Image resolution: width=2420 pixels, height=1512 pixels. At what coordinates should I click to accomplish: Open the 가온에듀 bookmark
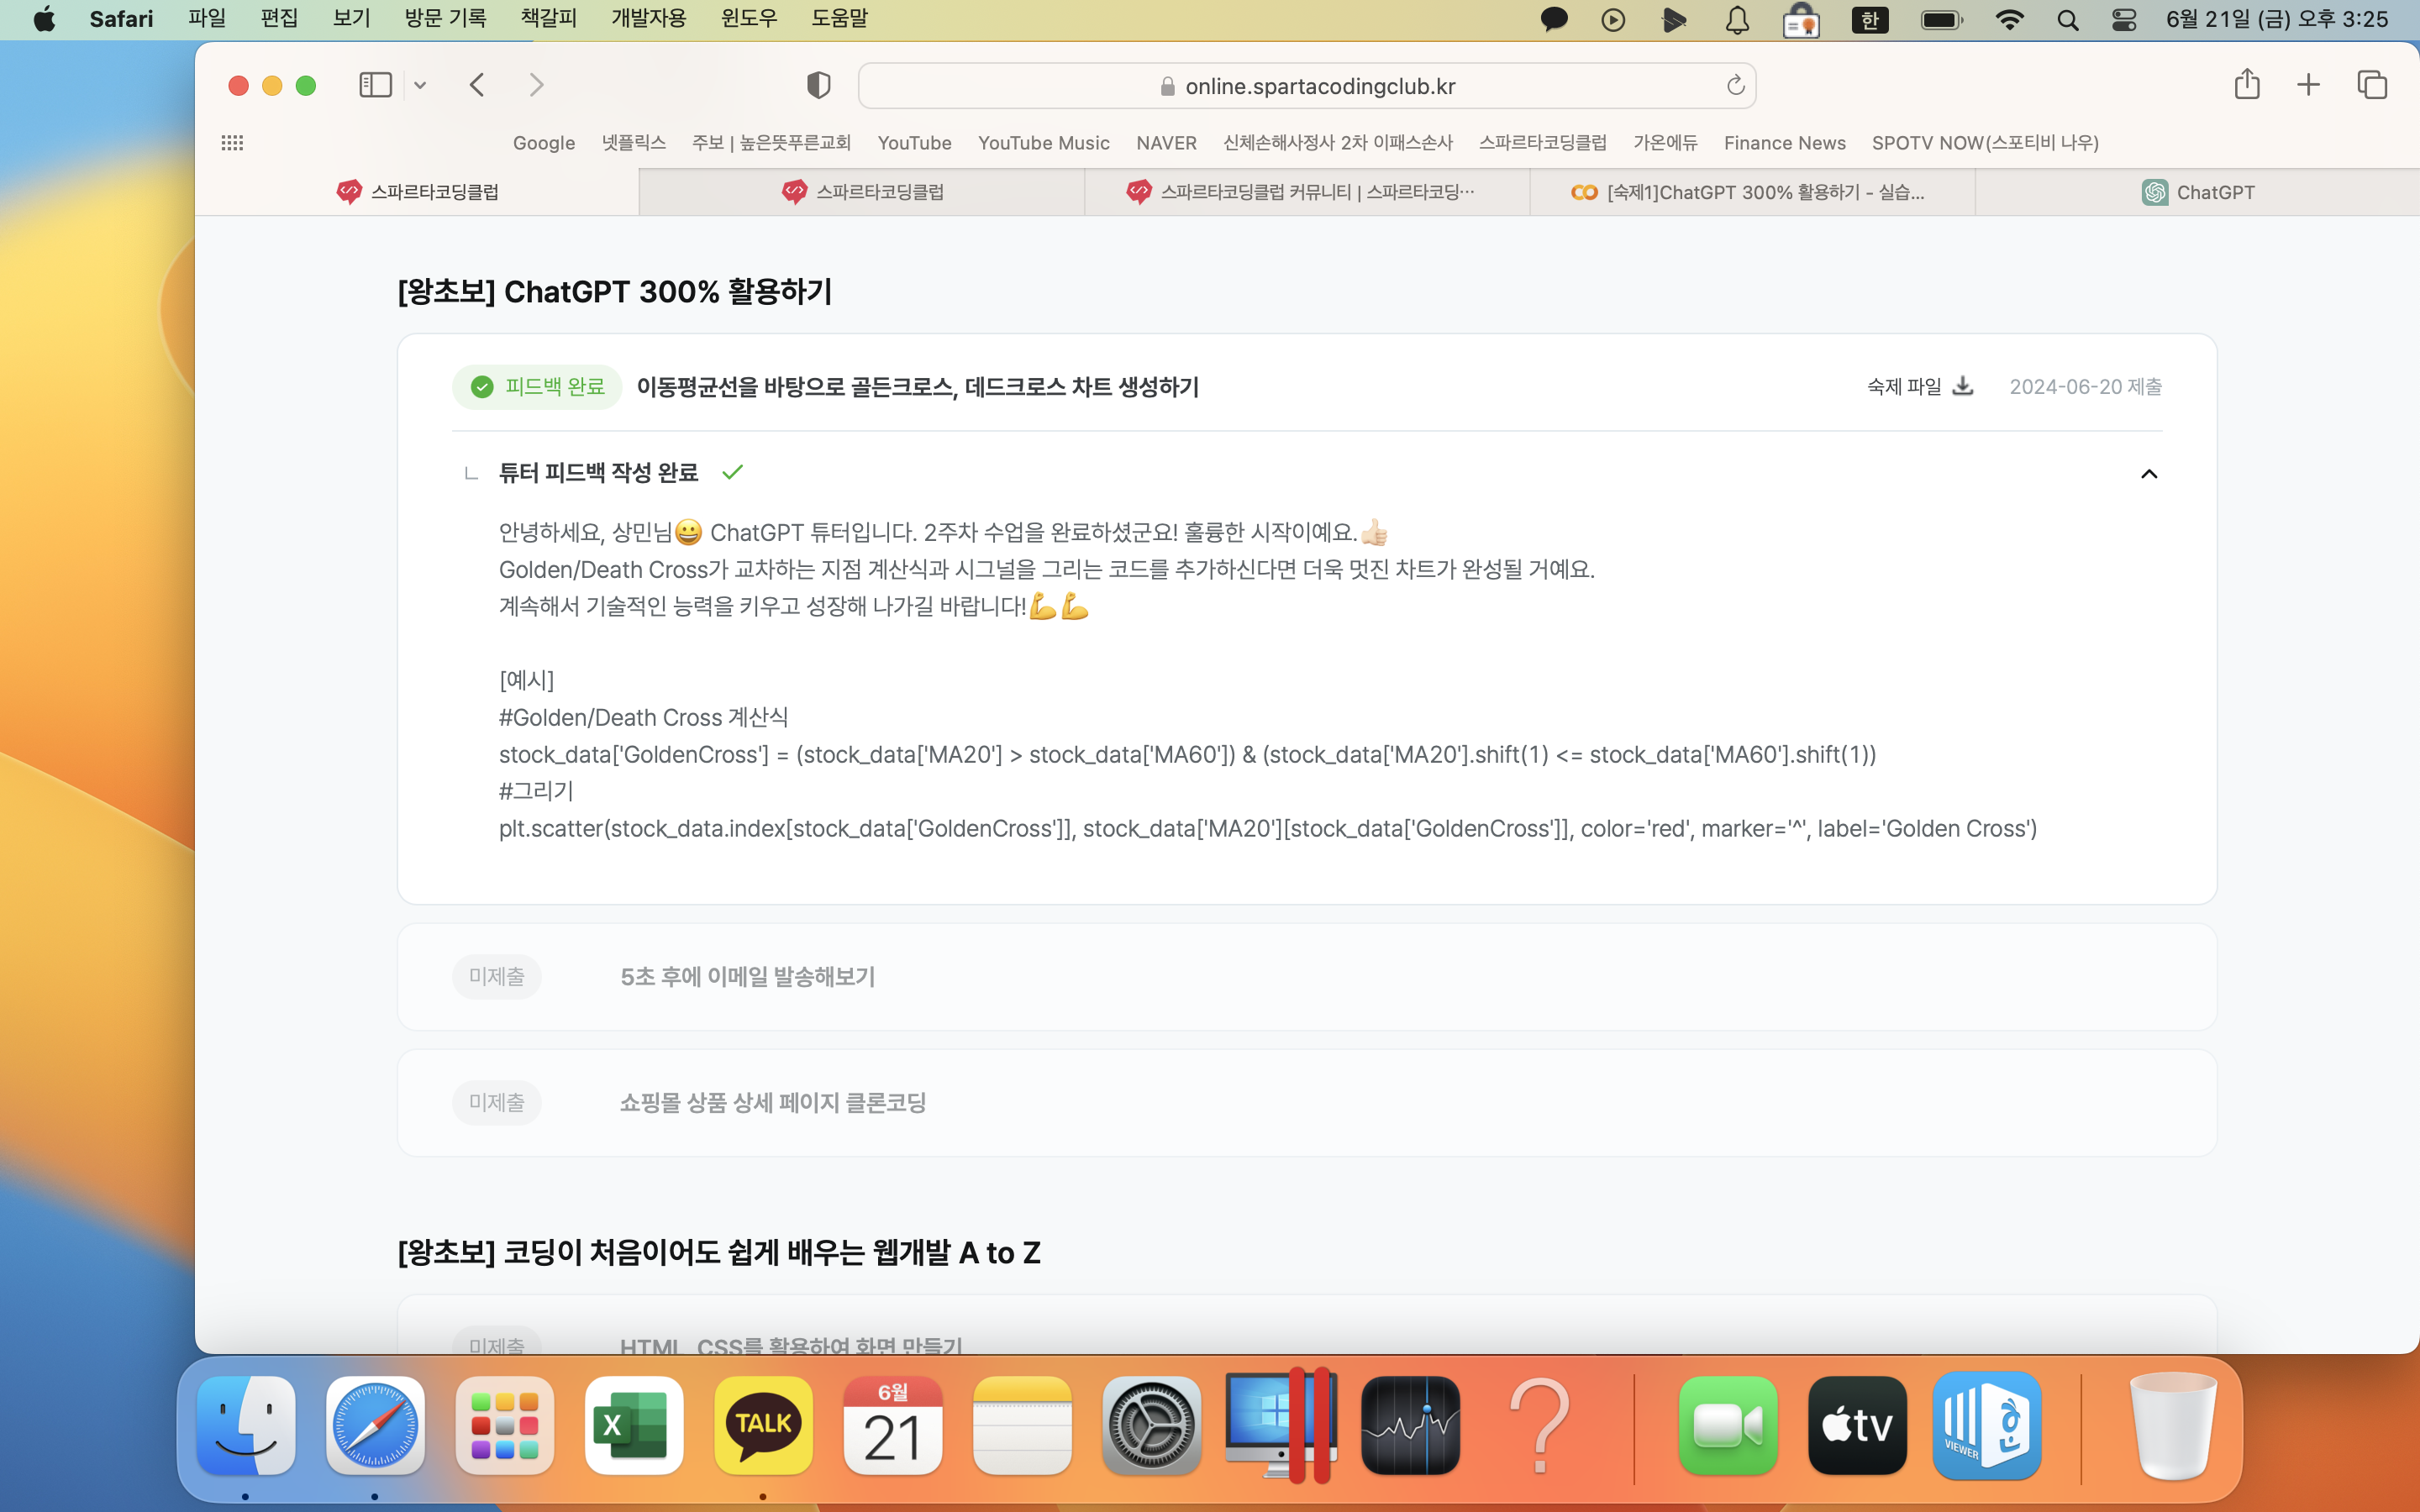pyautogui.click(x=1665, y=143)
